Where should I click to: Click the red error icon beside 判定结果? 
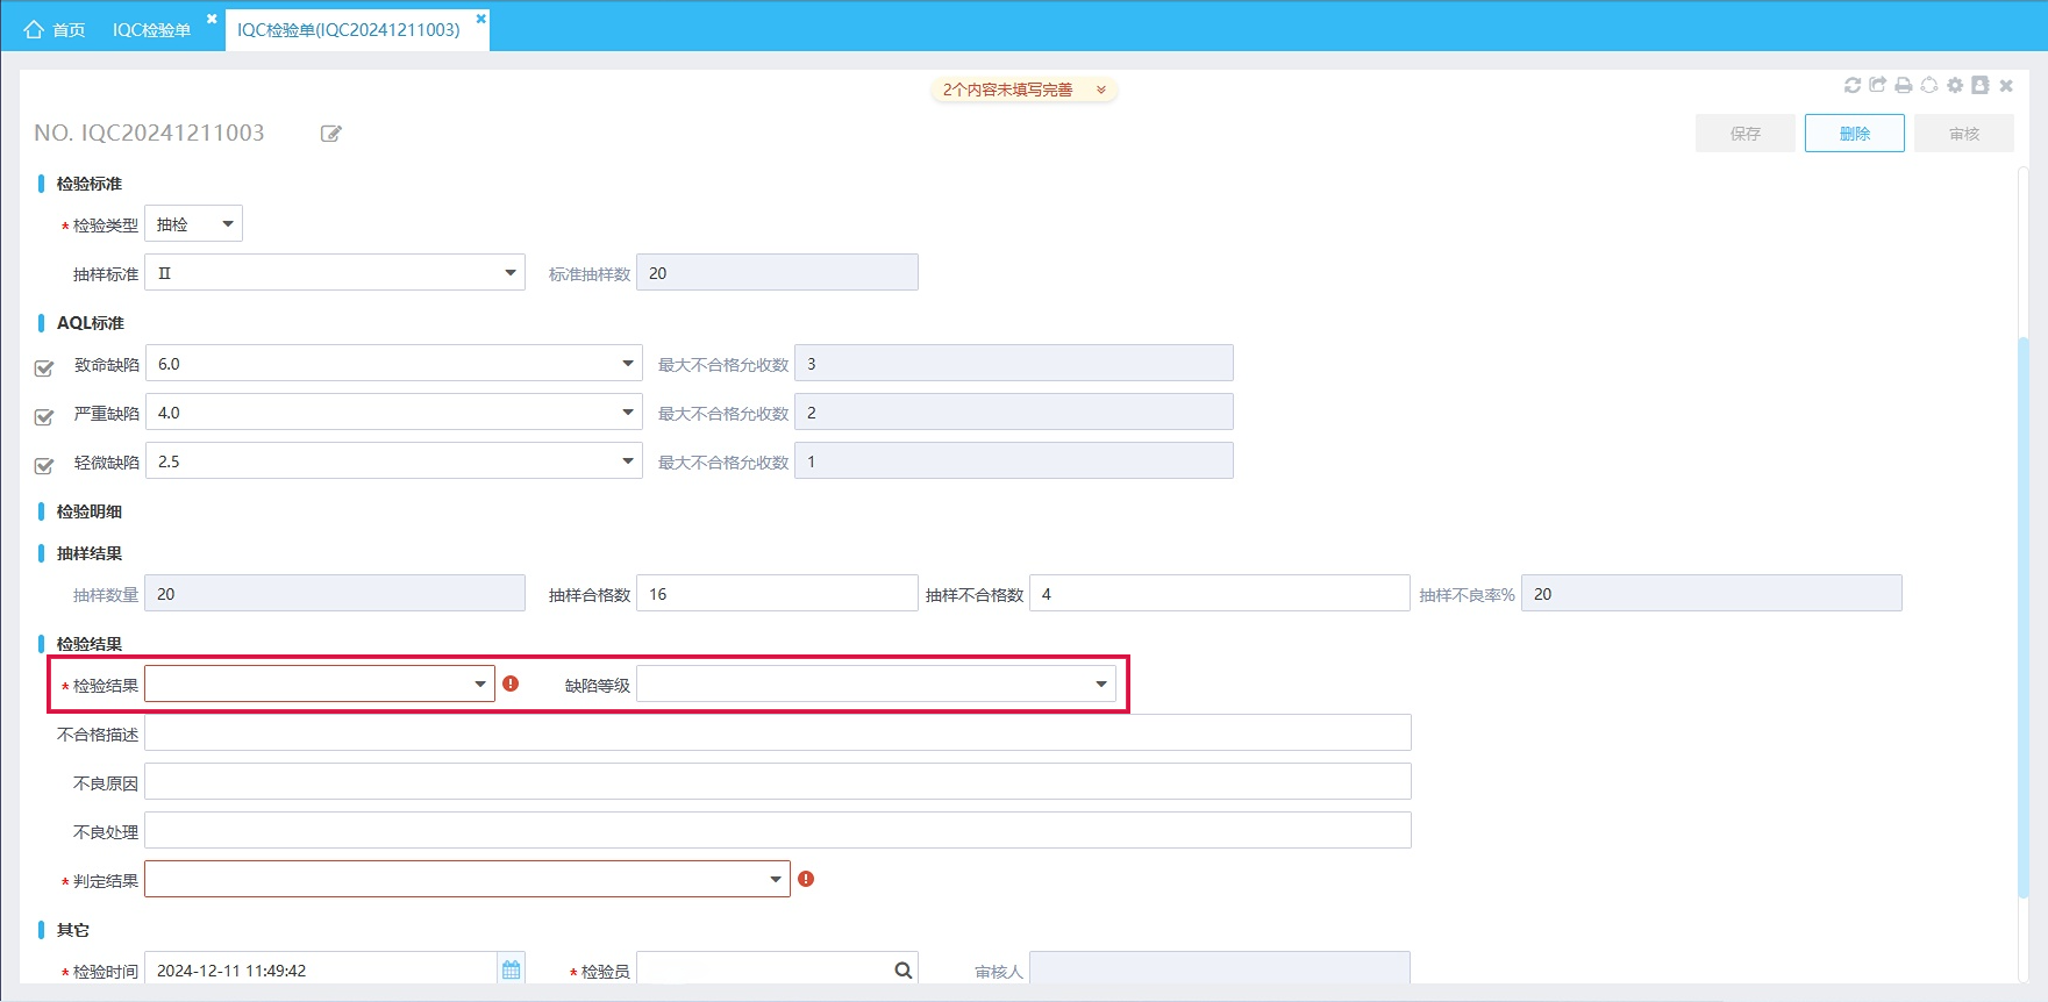806,879
